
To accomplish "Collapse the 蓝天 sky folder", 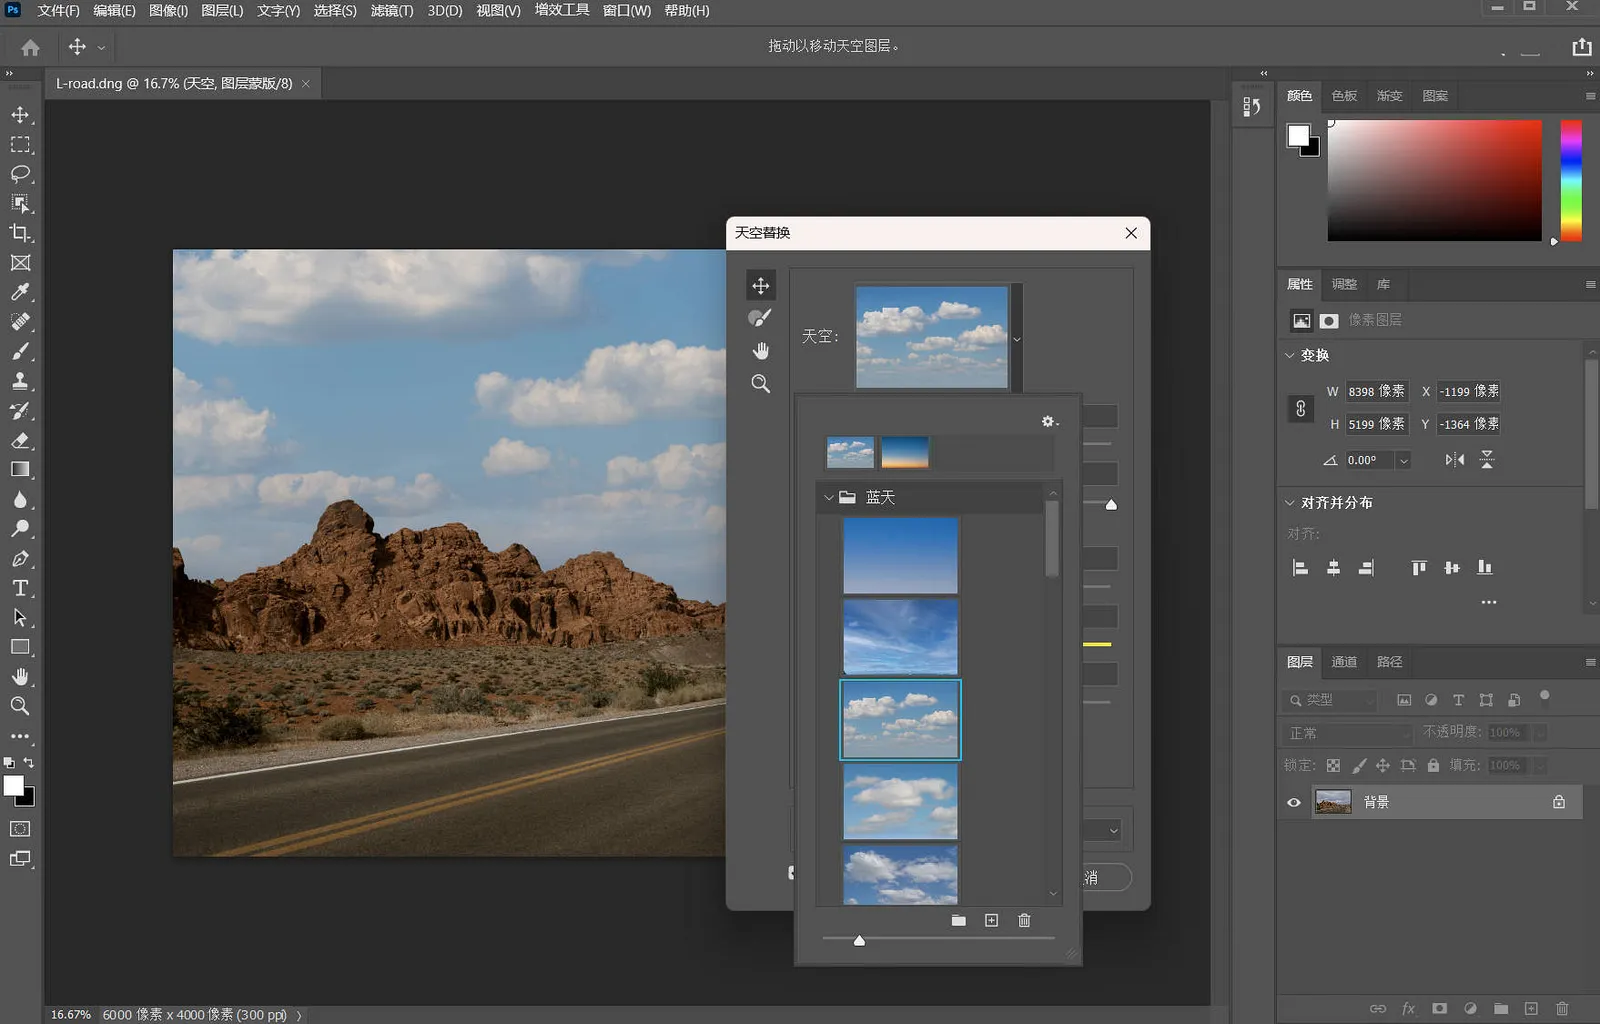I will coord(828,497).
